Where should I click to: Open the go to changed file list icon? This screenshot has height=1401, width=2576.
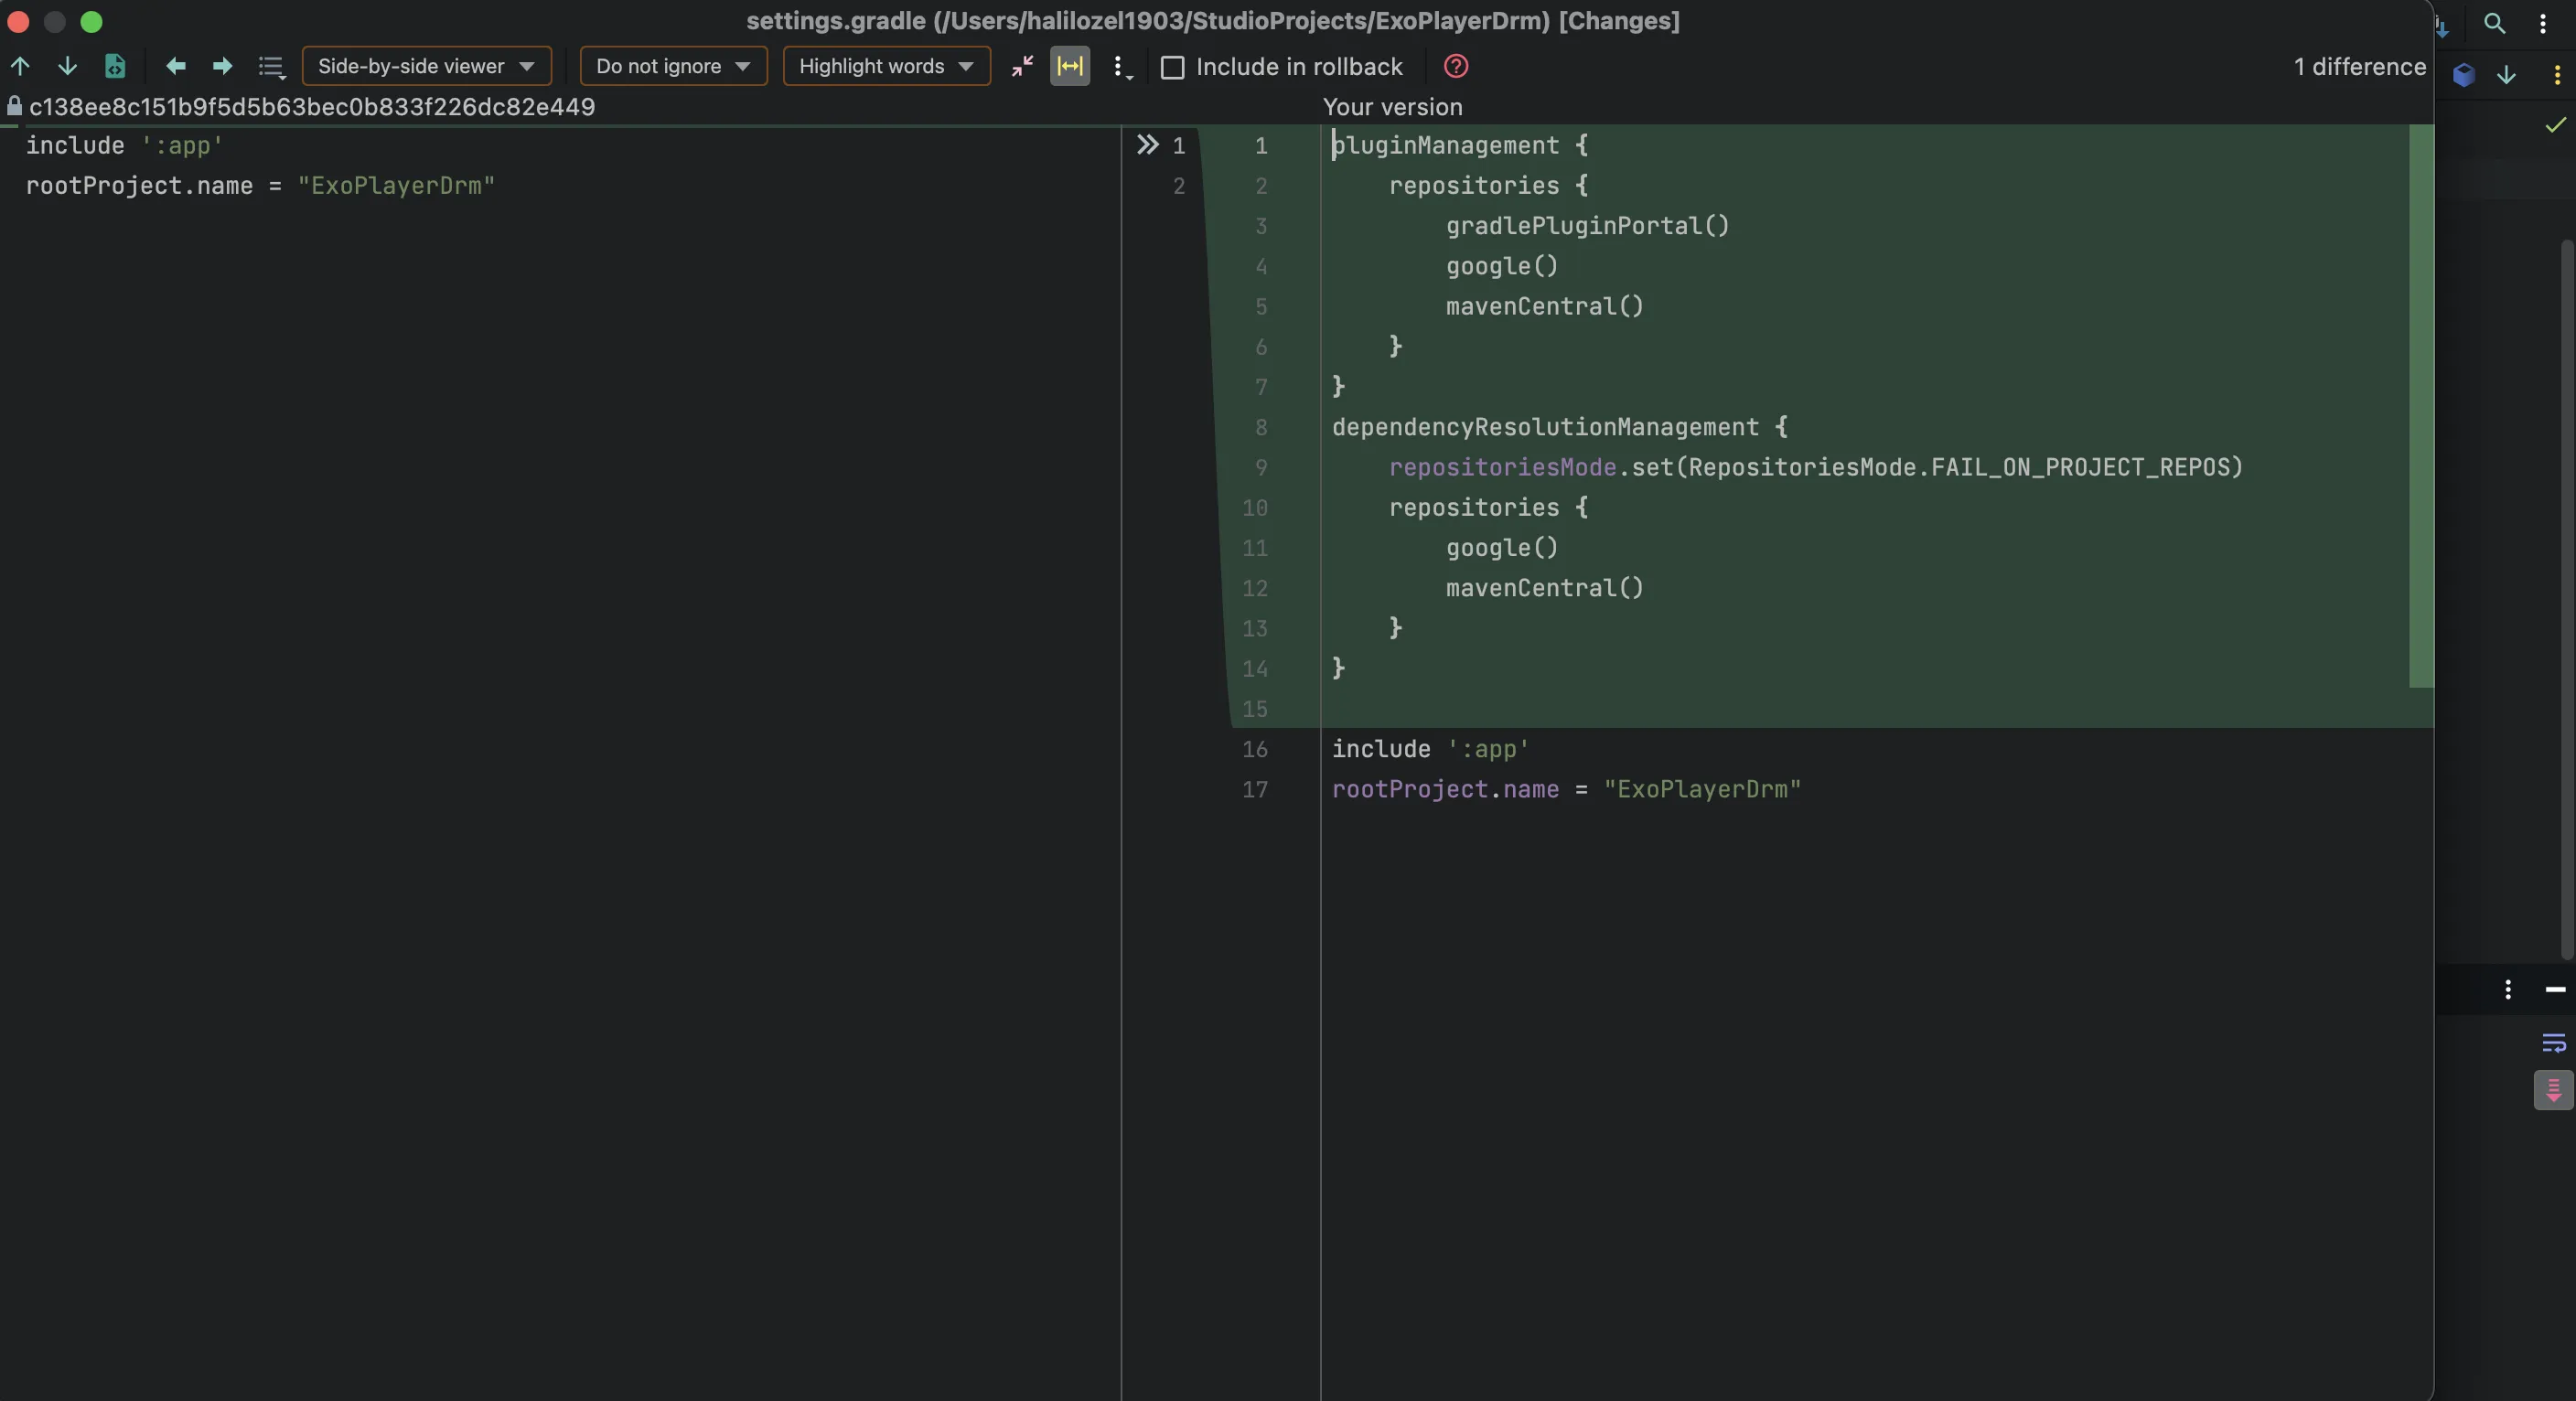coord(271,67)
